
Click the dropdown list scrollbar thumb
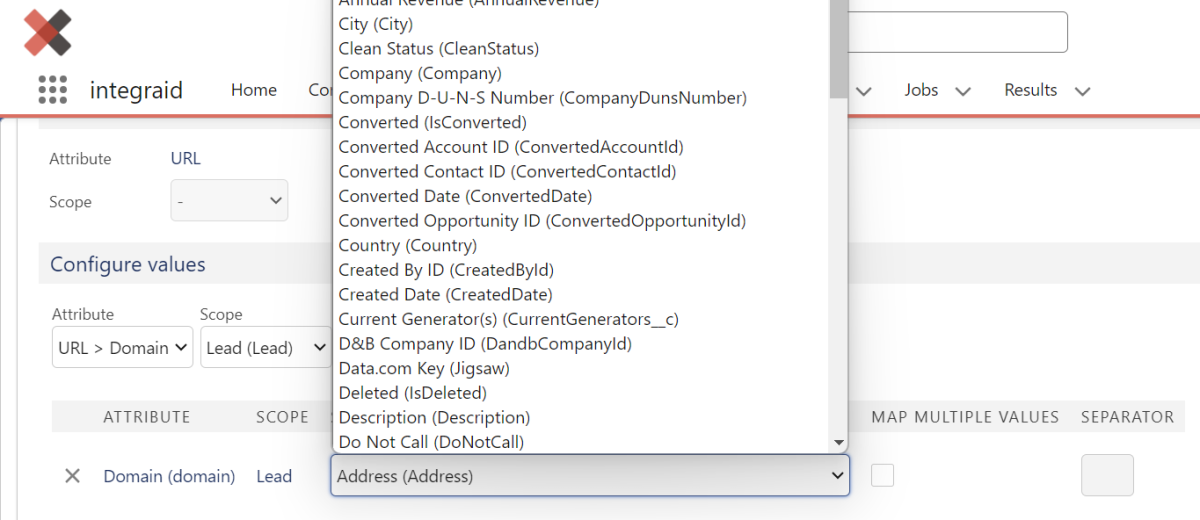(838, 48)
